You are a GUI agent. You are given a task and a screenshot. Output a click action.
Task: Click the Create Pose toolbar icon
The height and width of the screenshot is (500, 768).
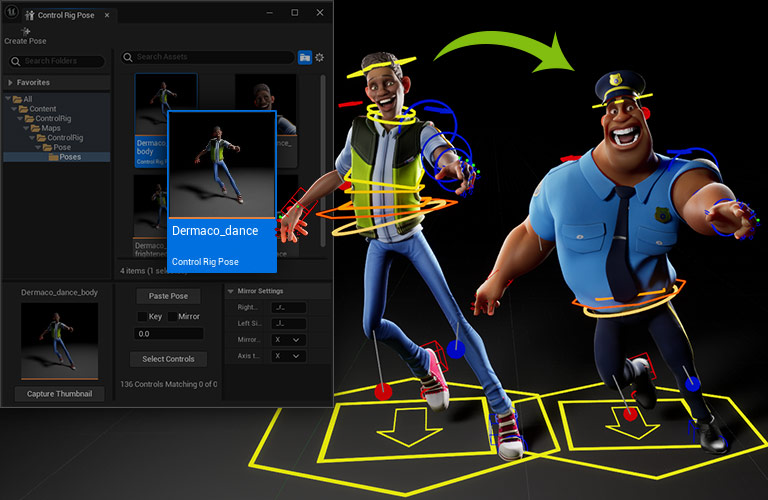pos(24,31)
